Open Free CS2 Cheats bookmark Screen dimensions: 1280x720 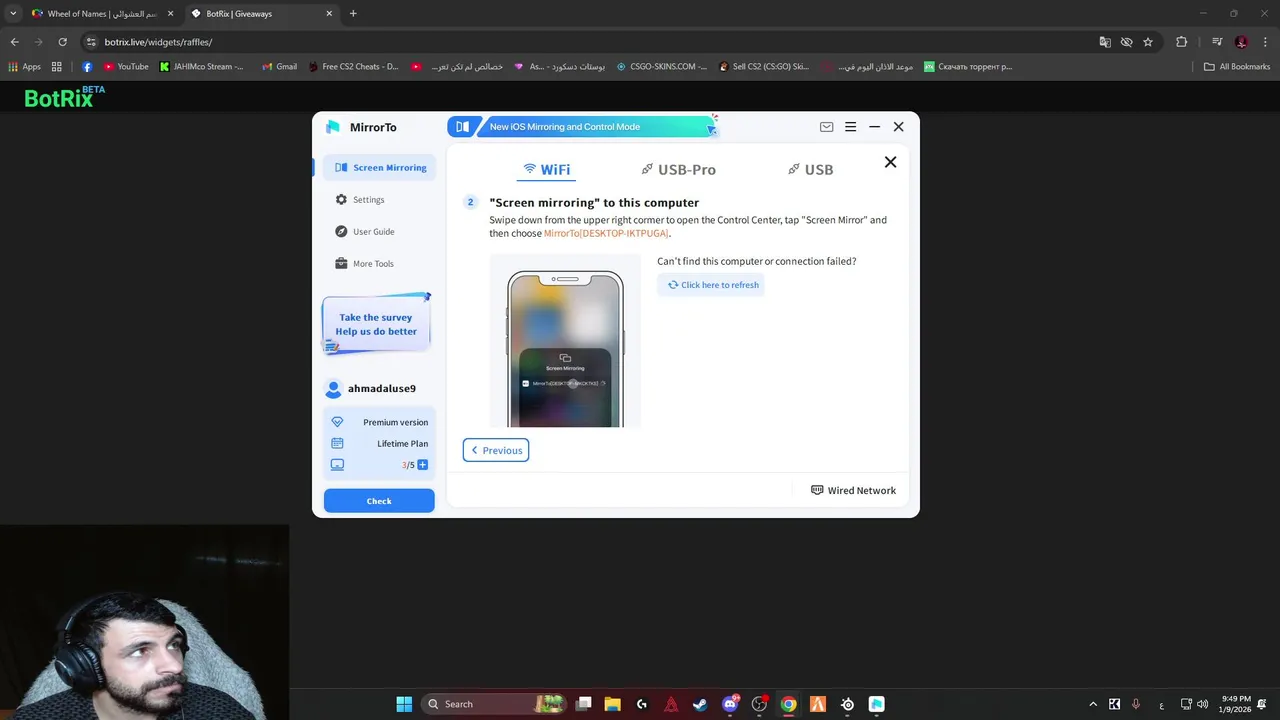(x=353, y=67)
